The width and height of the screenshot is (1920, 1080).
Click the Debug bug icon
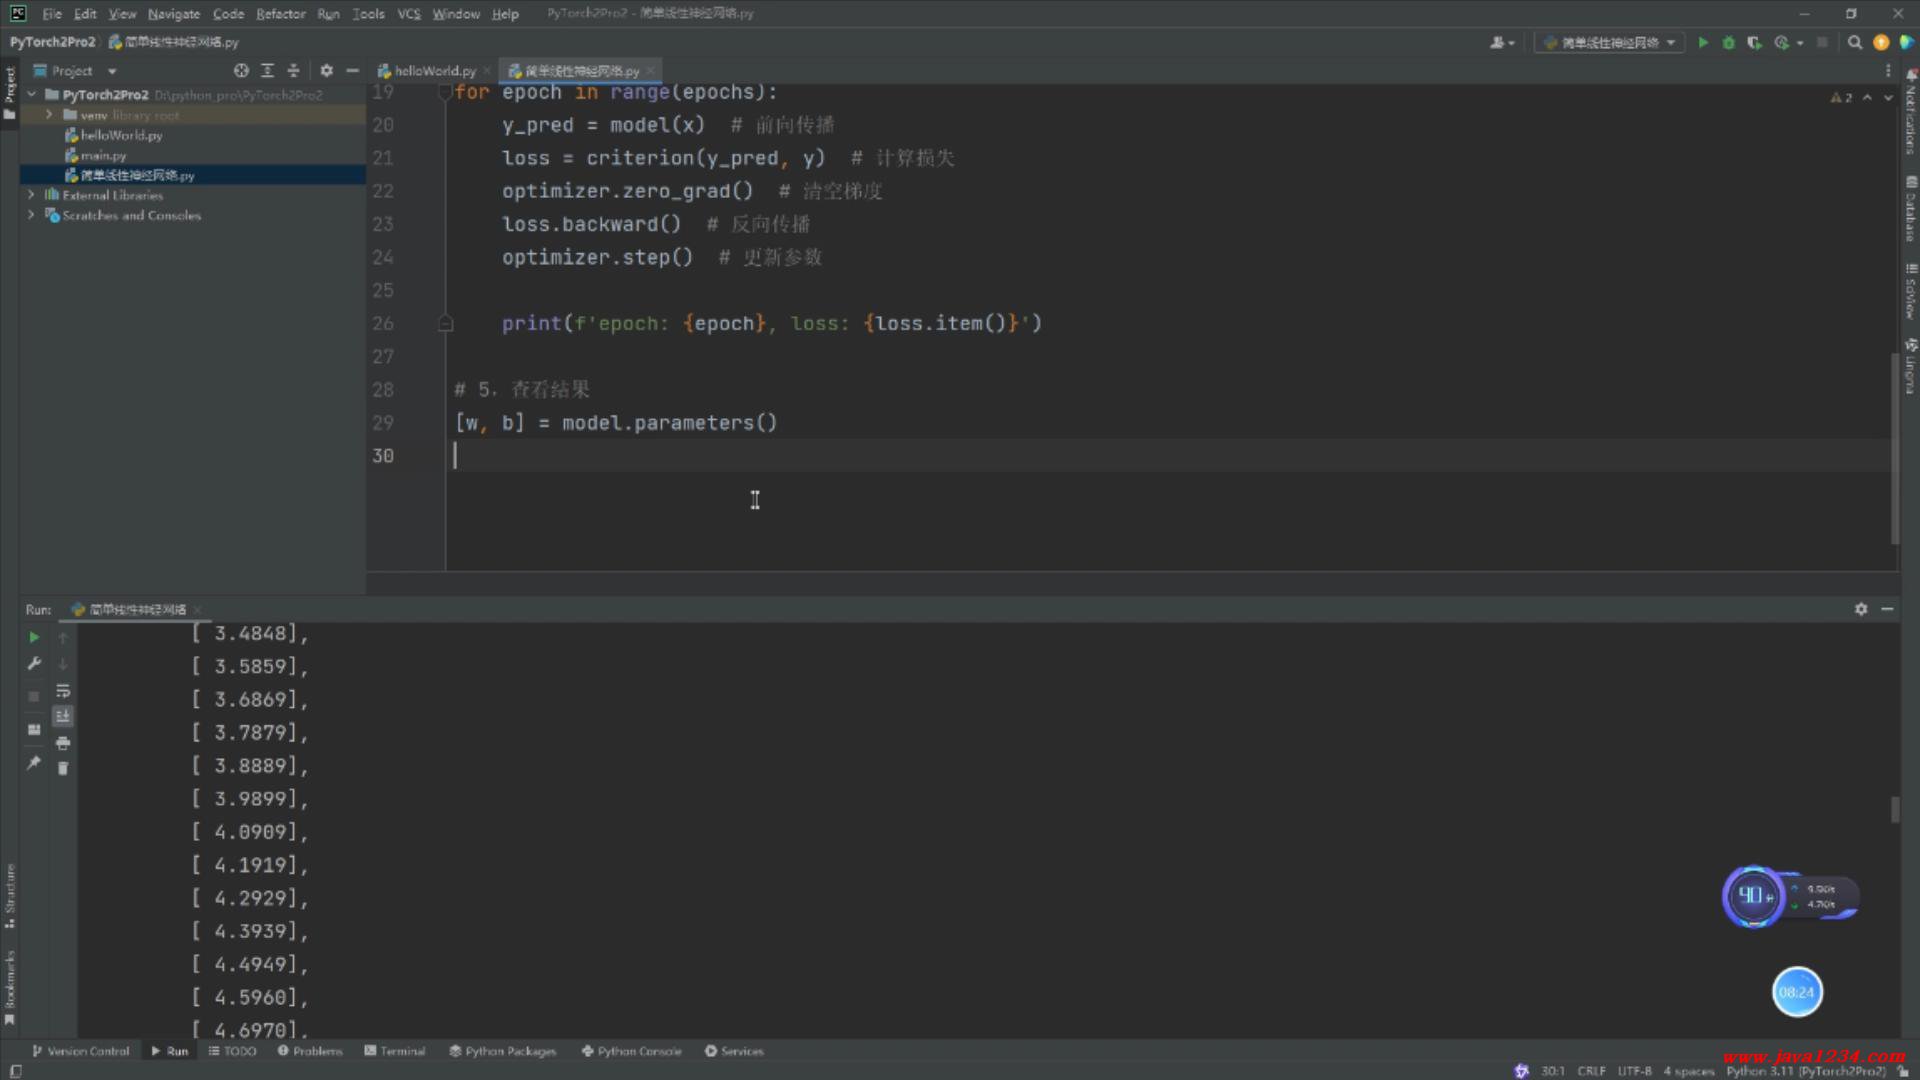(1728, 42)
